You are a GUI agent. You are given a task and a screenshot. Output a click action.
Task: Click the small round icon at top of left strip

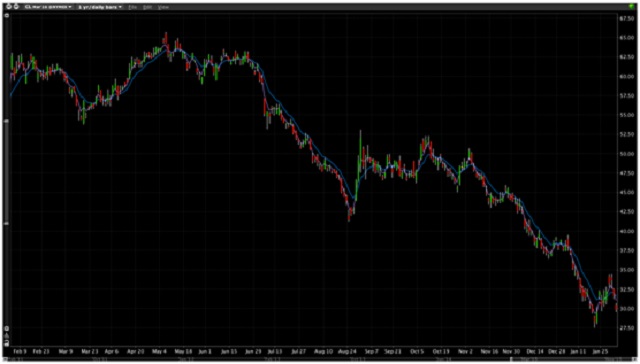coord(6,16)
